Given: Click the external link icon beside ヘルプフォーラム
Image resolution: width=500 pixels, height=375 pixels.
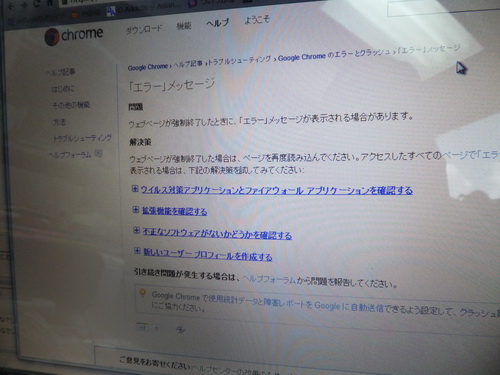Looking at the screenshot, I should pos(99,153).
